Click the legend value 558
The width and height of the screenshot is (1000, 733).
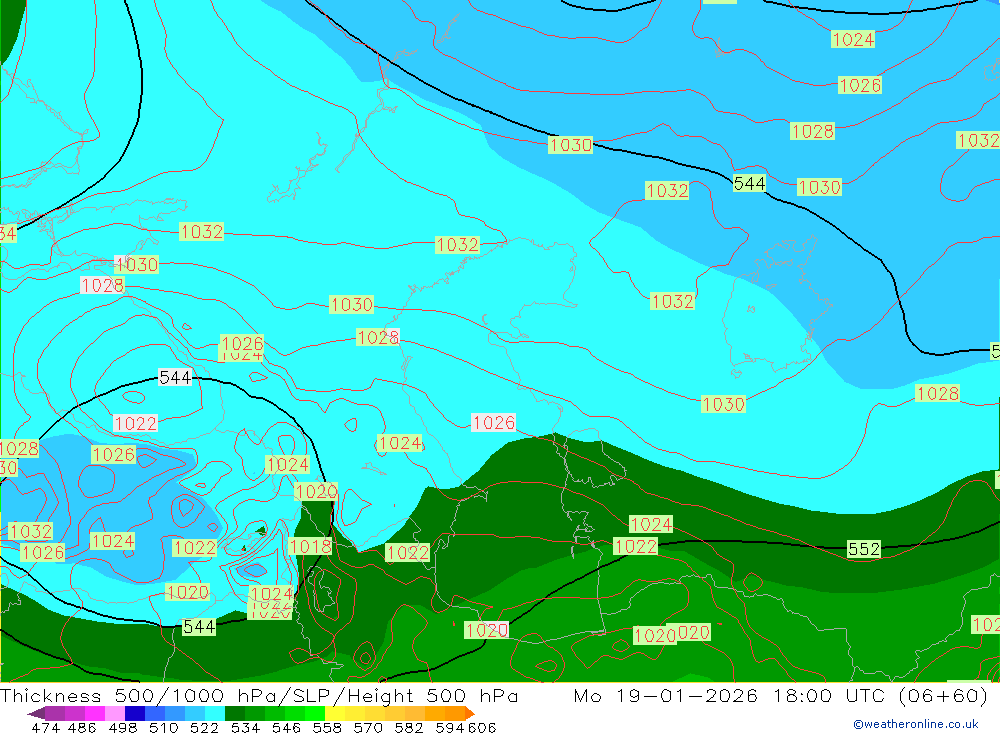(327, 727)
